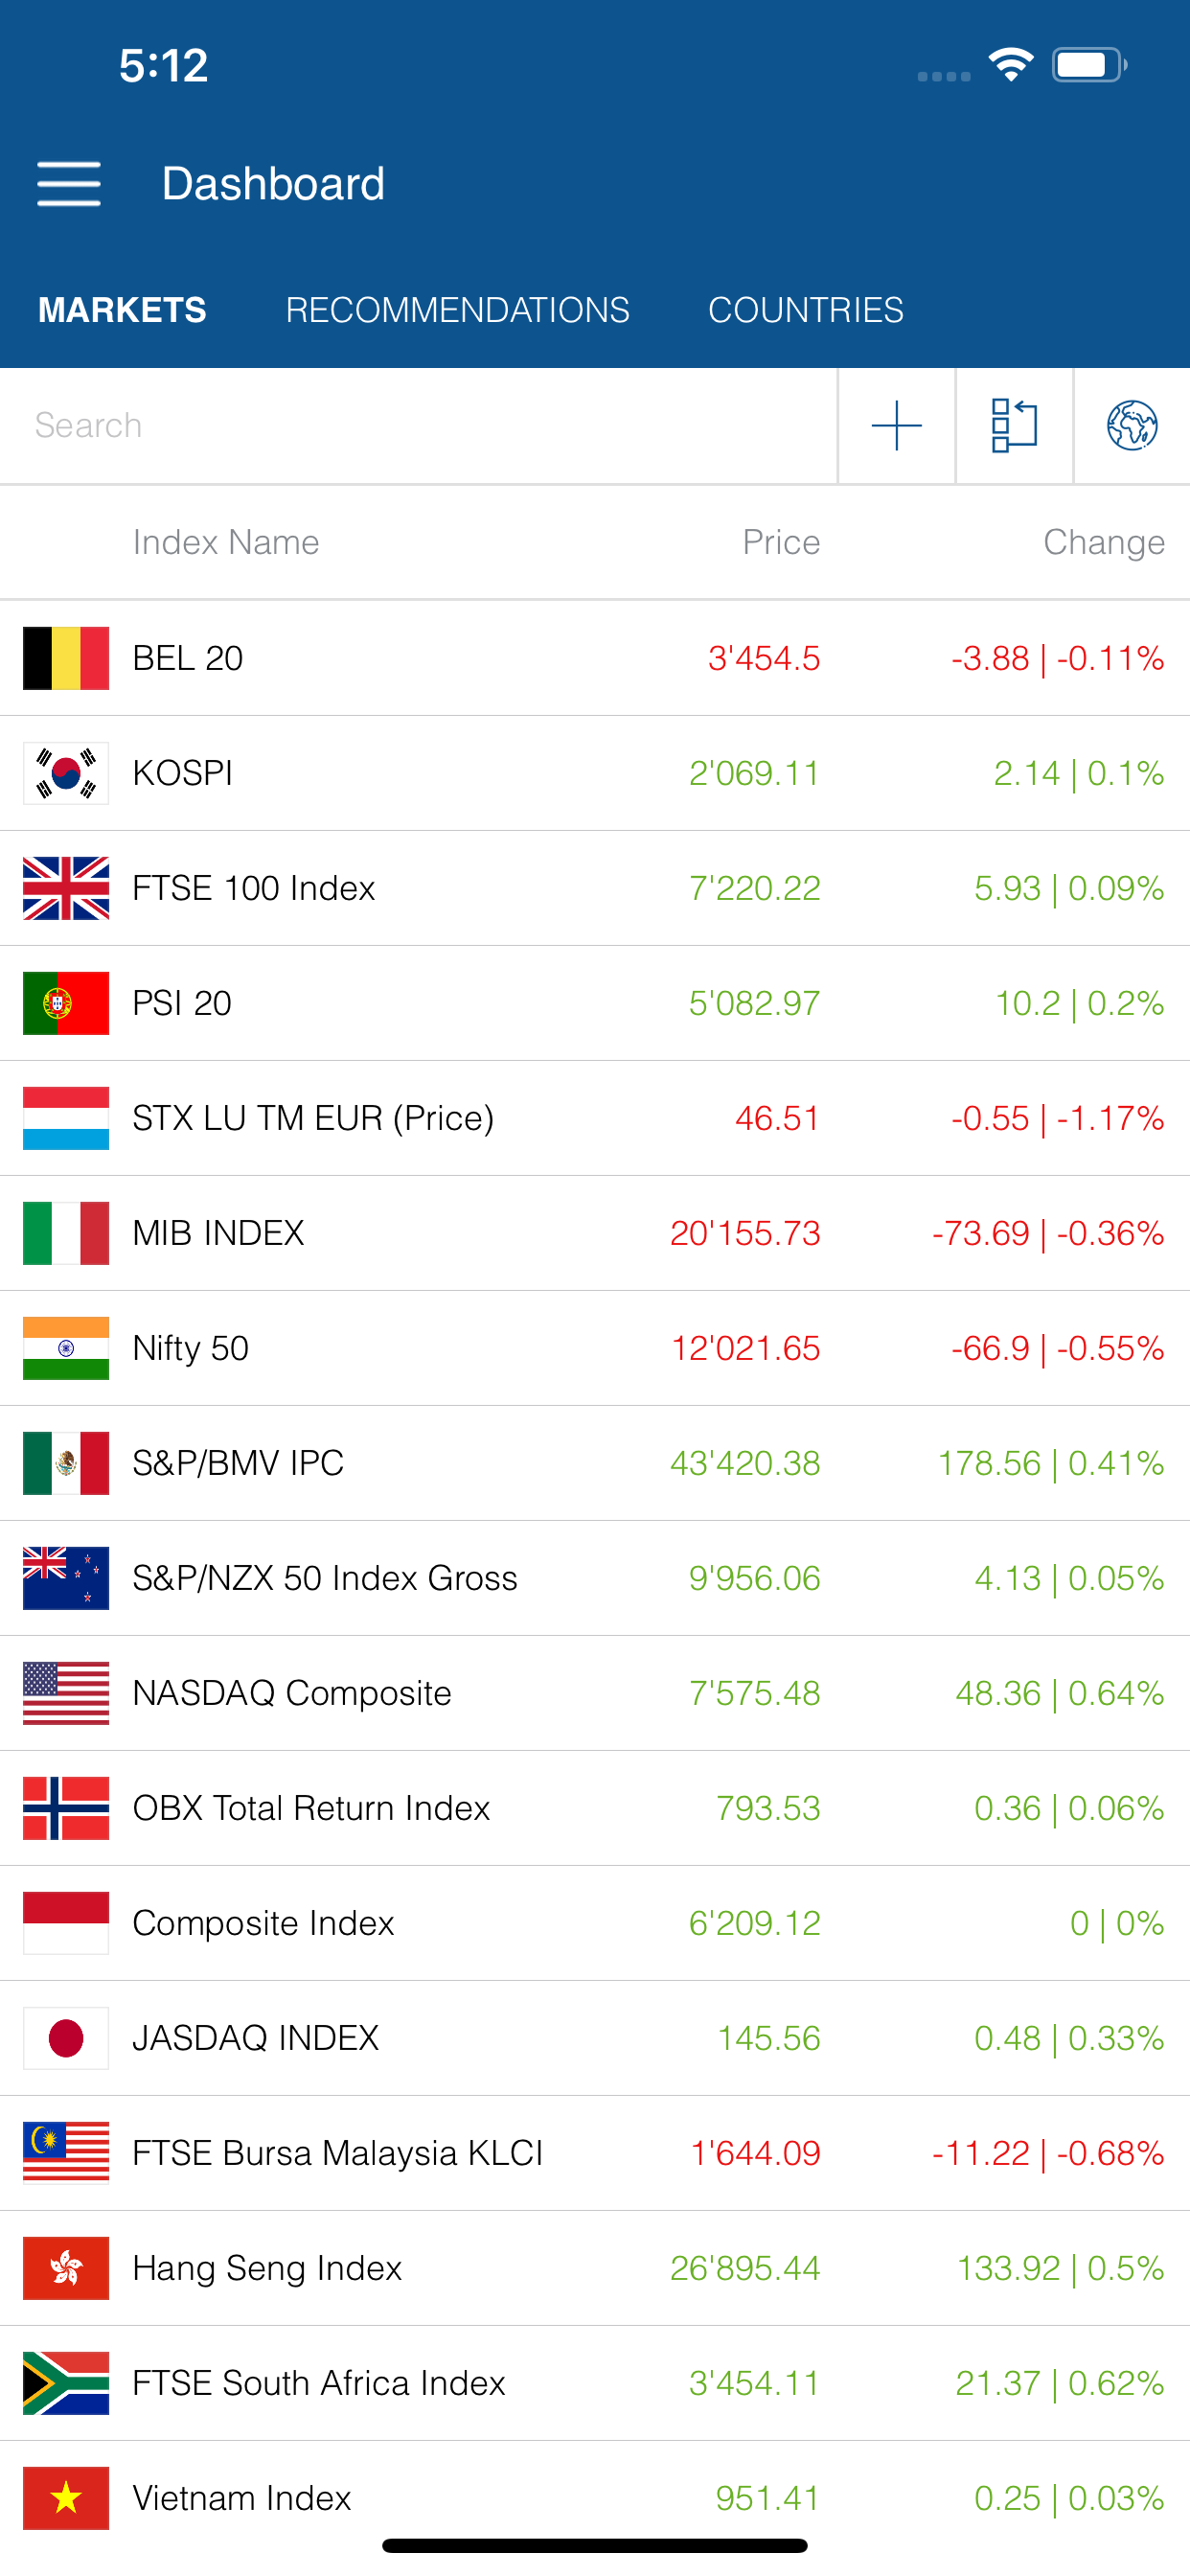Open the hamburger navigation menu
Viewport: 1190px width, 2576px height.
[69, 184]
